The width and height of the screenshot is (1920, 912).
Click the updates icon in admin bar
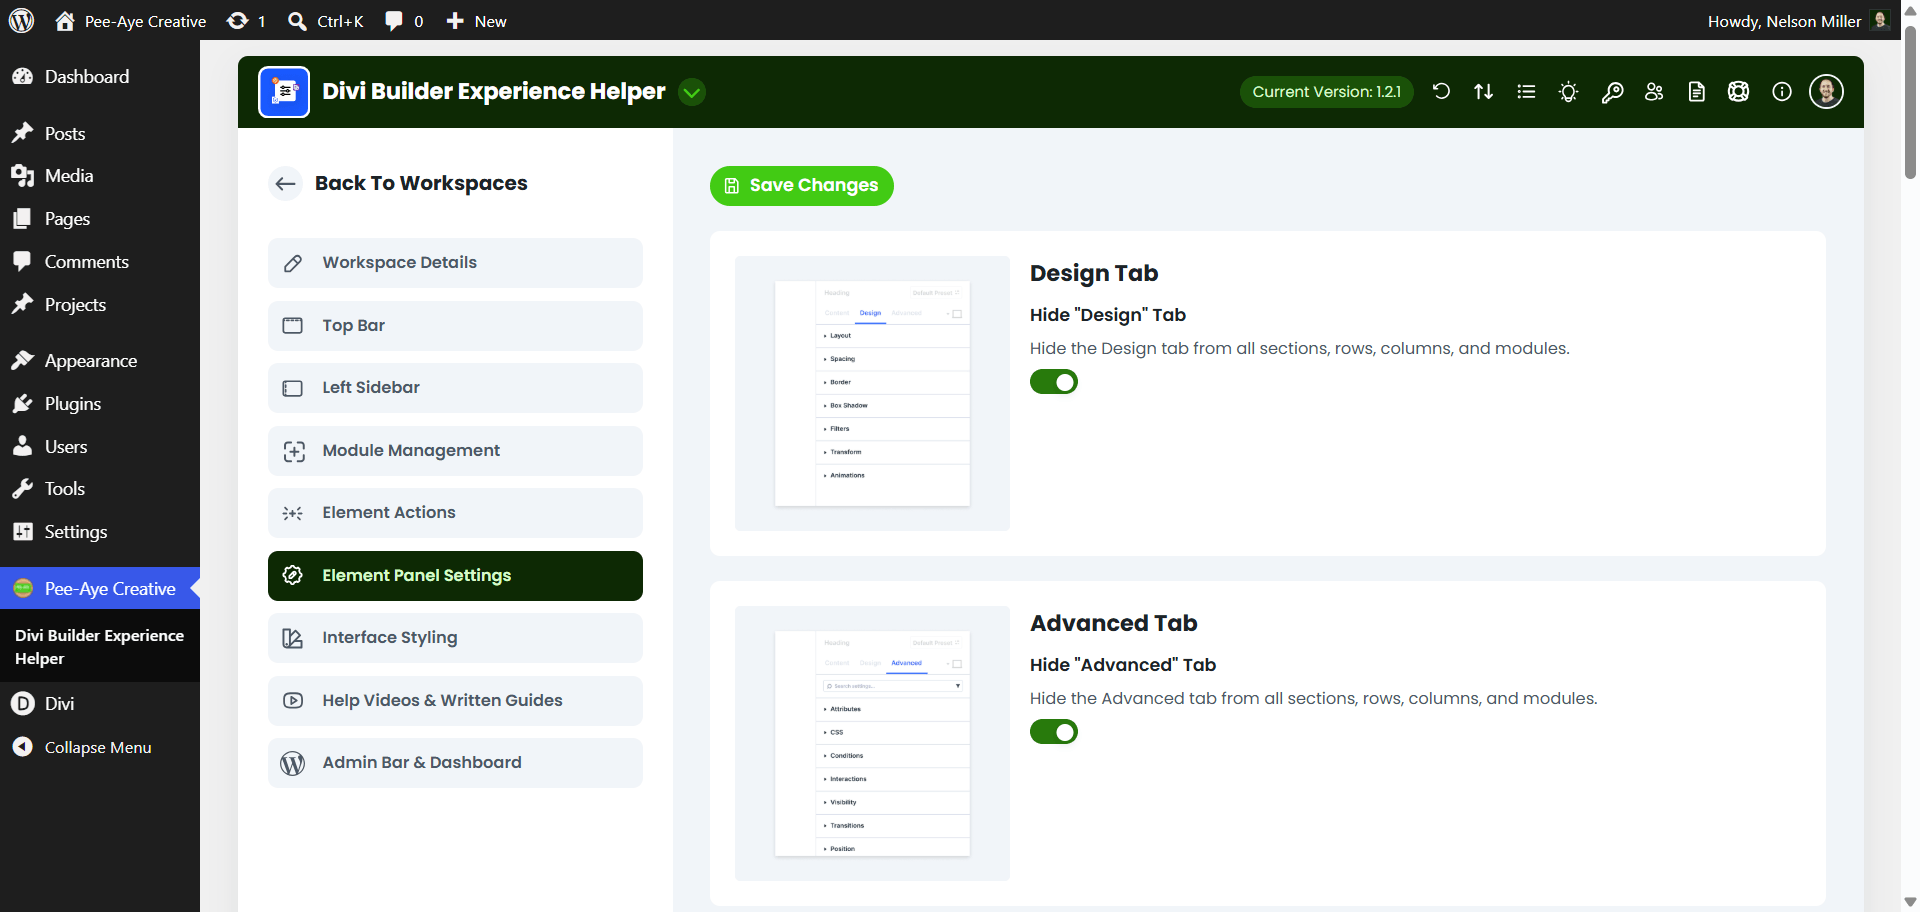(246, 21)
